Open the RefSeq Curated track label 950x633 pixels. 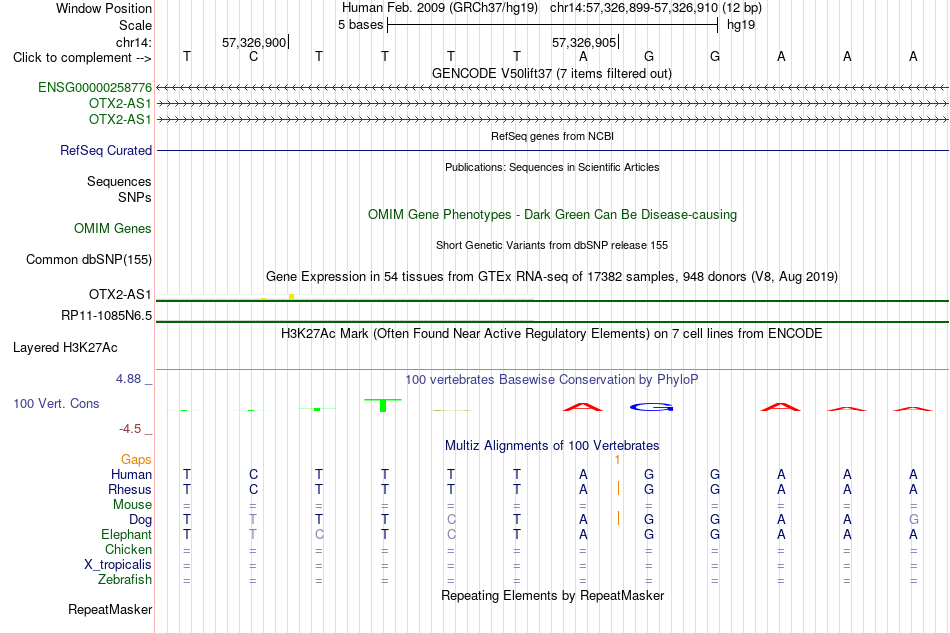[x=106, y=150]
